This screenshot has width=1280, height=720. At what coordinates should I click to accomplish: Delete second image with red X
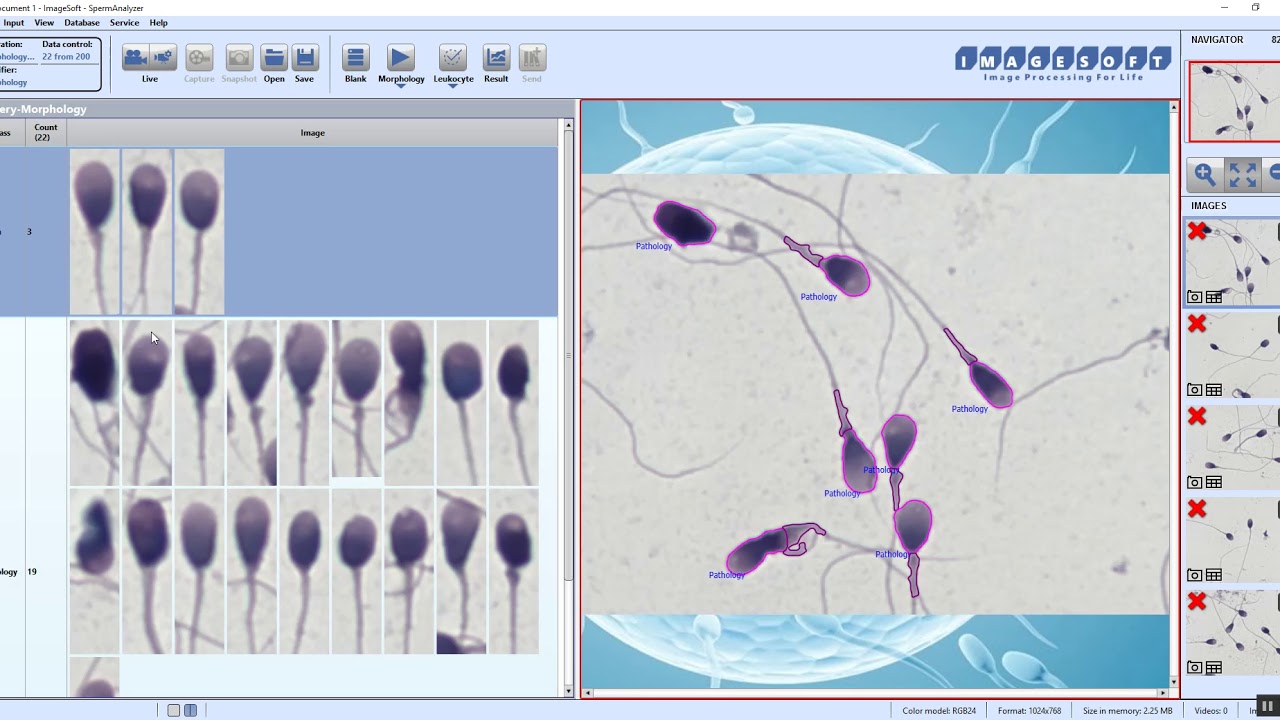[1197, 324]
